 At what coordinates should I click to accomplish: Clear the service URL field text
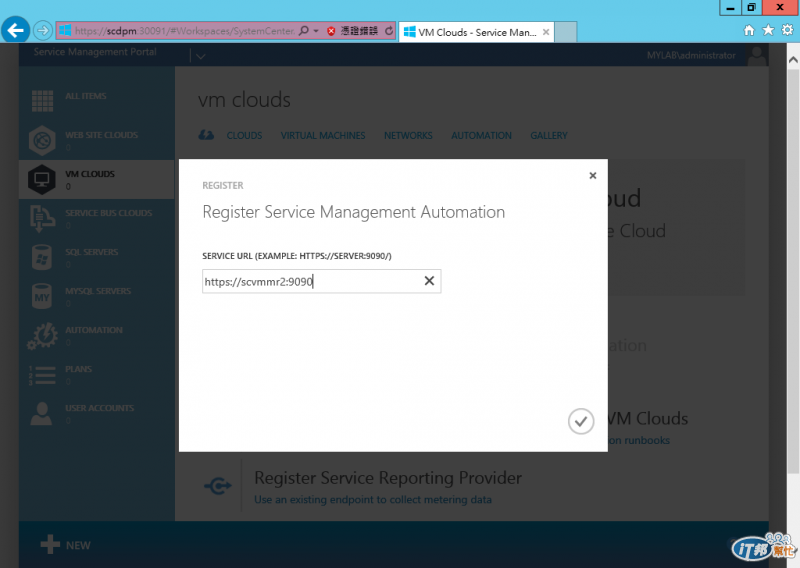(429, 281)
